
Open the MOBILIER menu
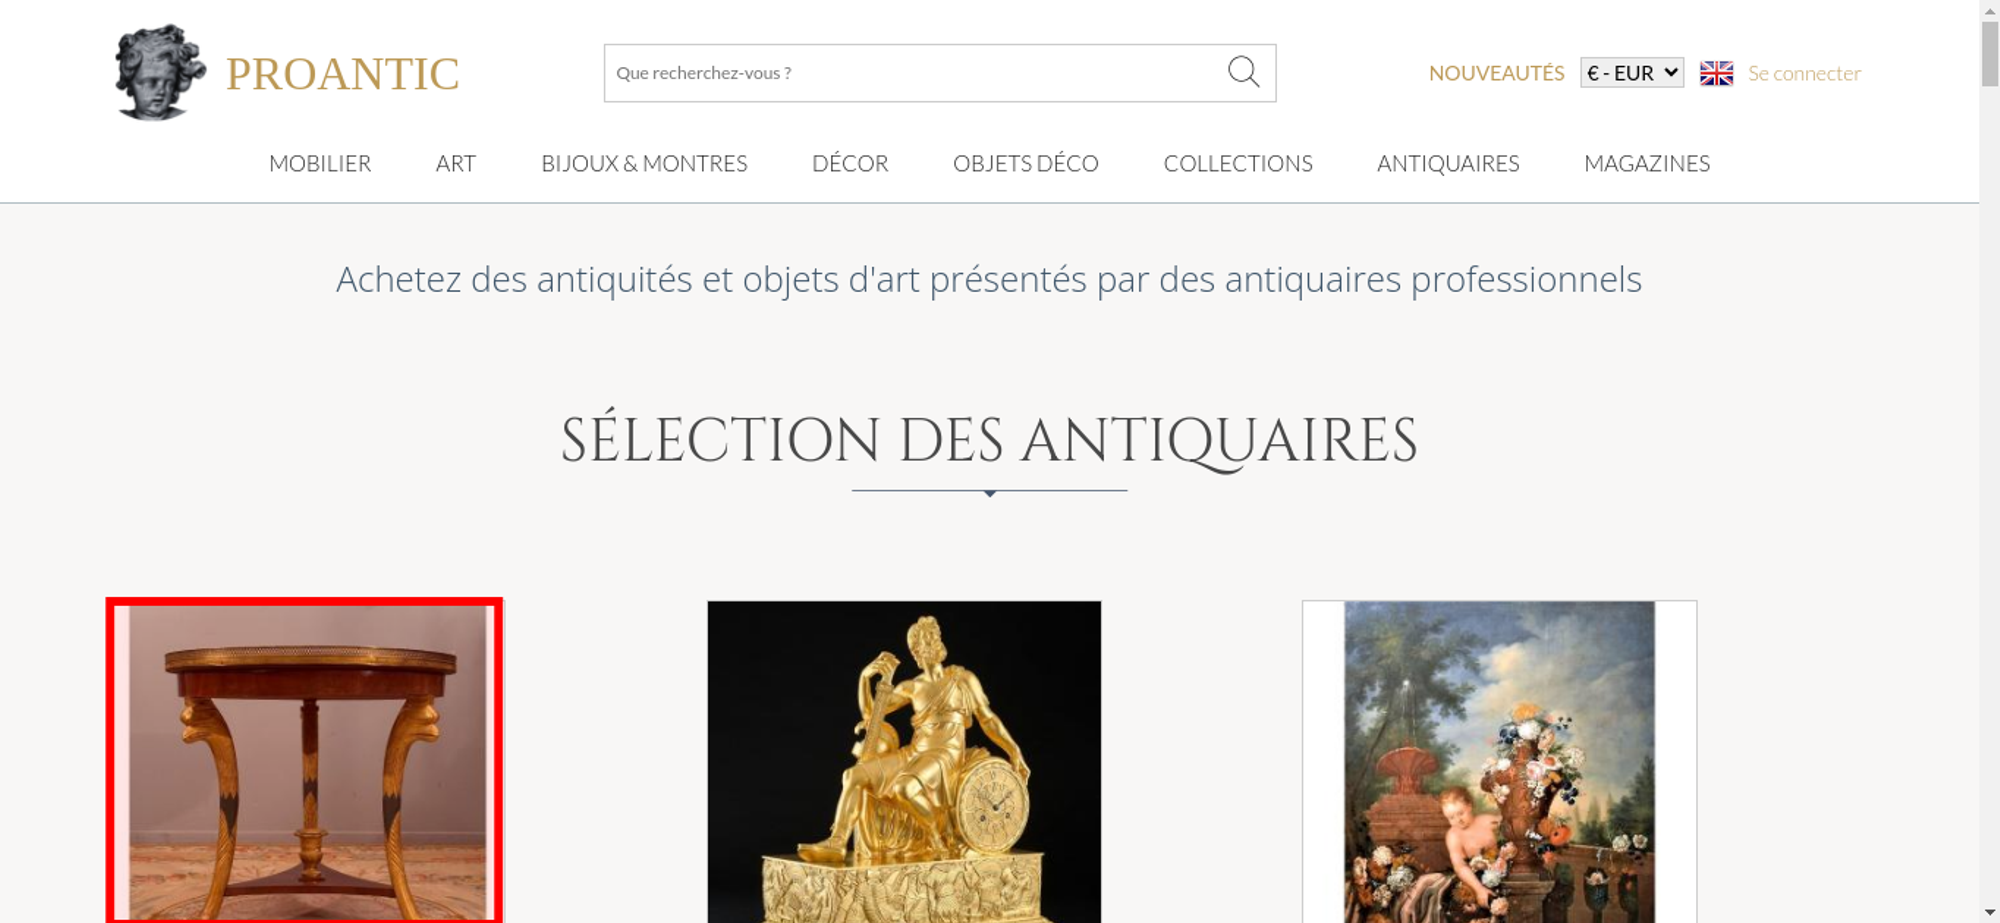[x=320, y=163]
